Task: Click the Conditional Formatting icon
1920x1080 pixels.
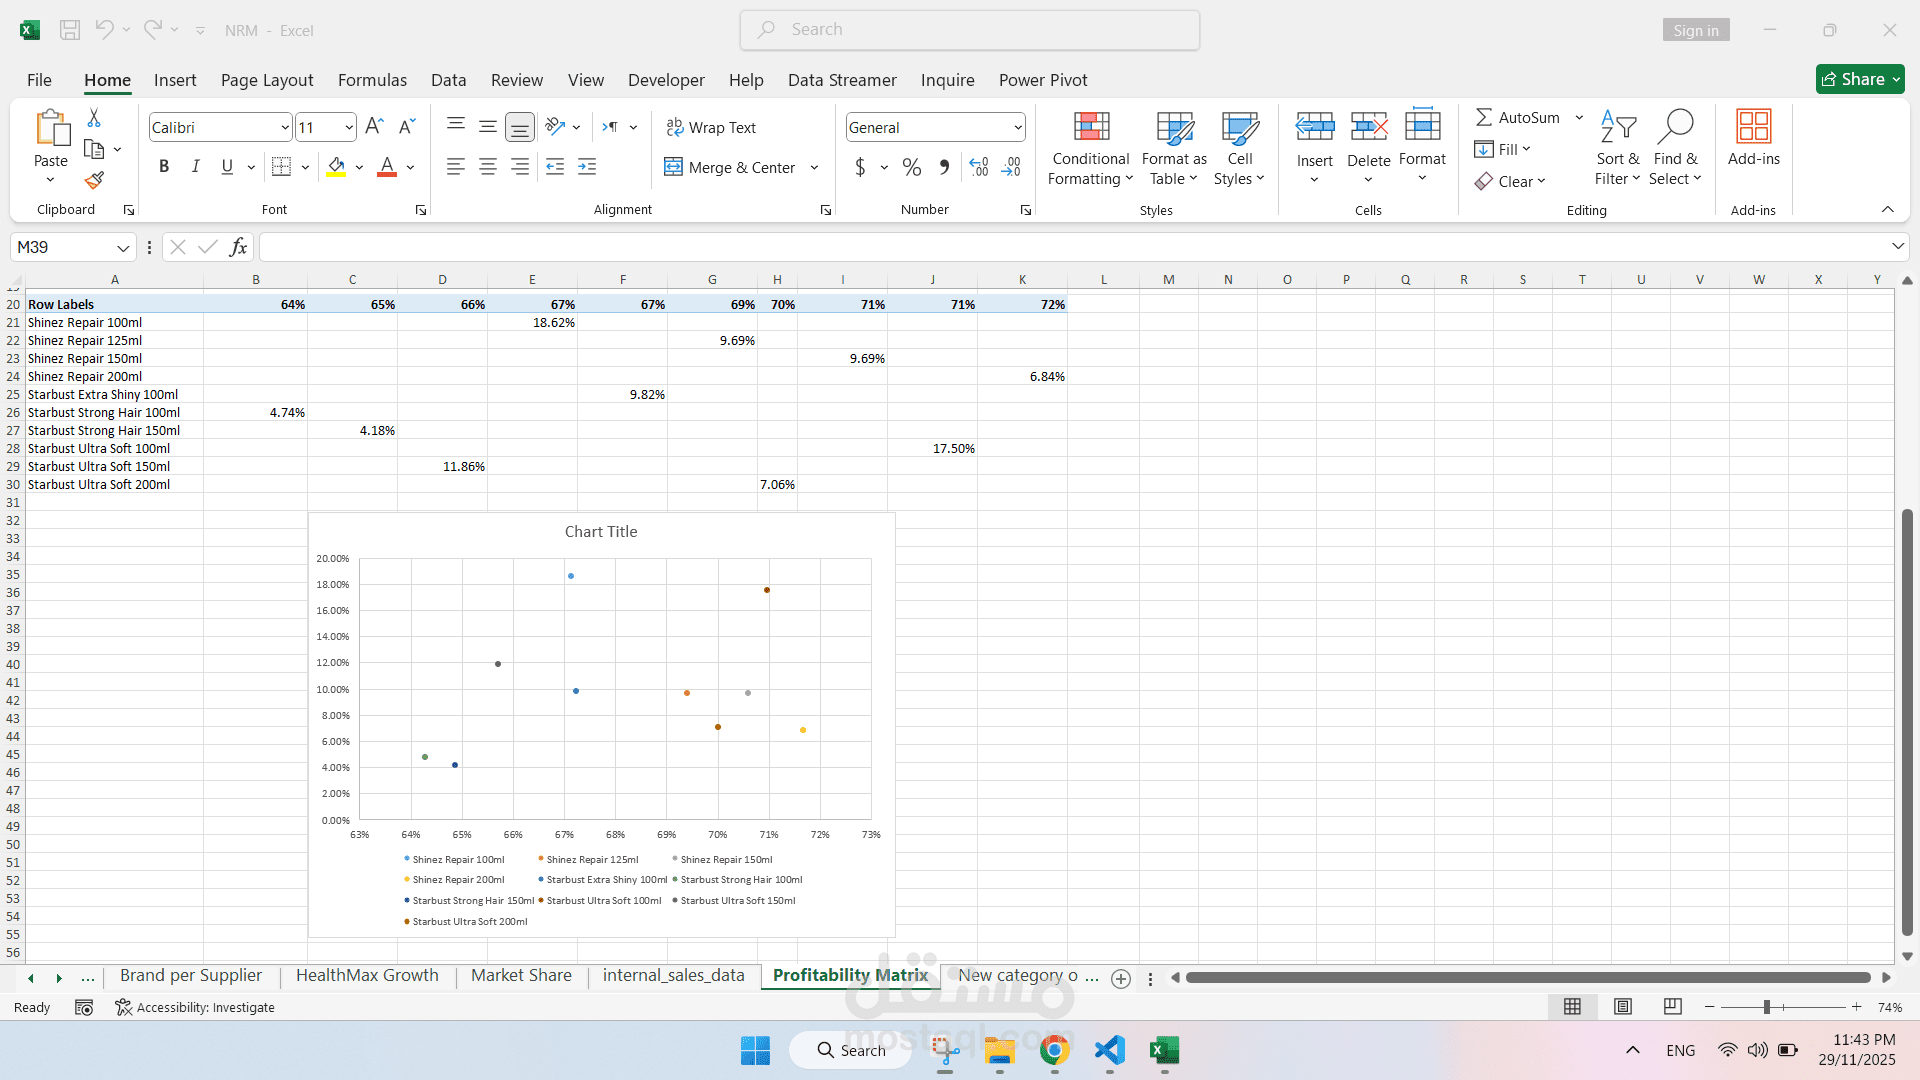Action: (1091, 128)
